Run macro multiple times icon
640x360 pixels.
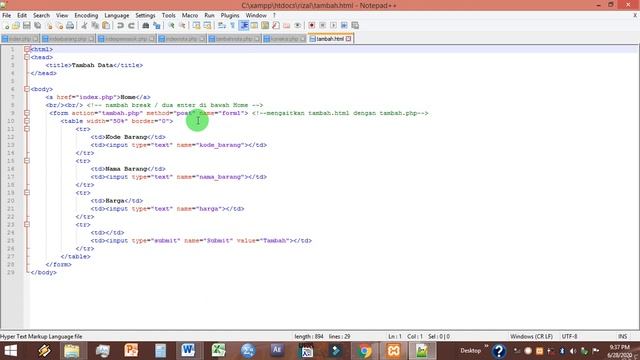[x=344, y=25]
